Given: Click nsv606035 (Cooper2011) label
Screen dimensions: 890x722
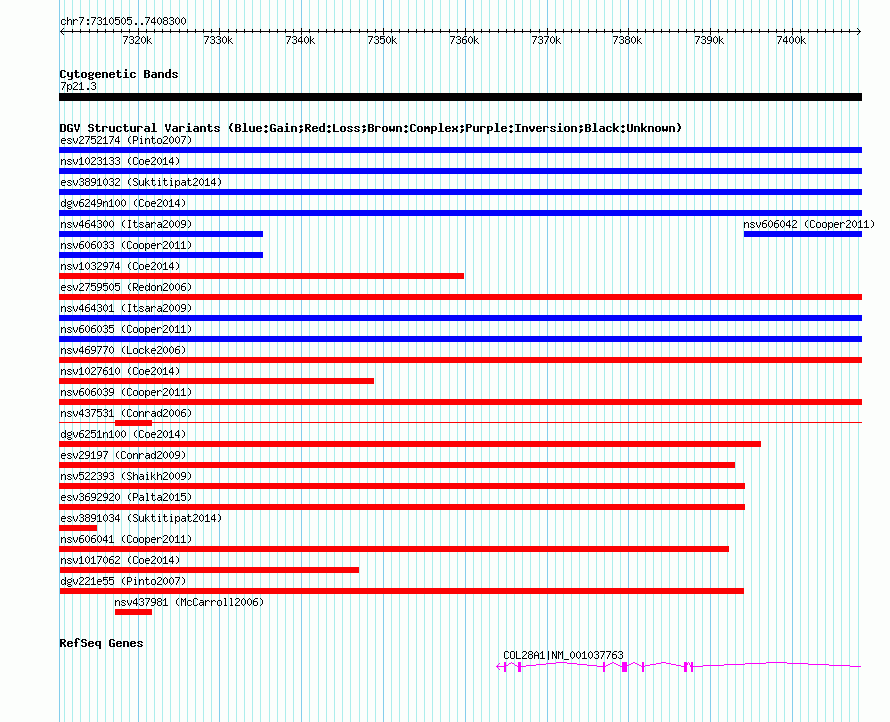Looking at the screenshot, I should click(126, 329).
